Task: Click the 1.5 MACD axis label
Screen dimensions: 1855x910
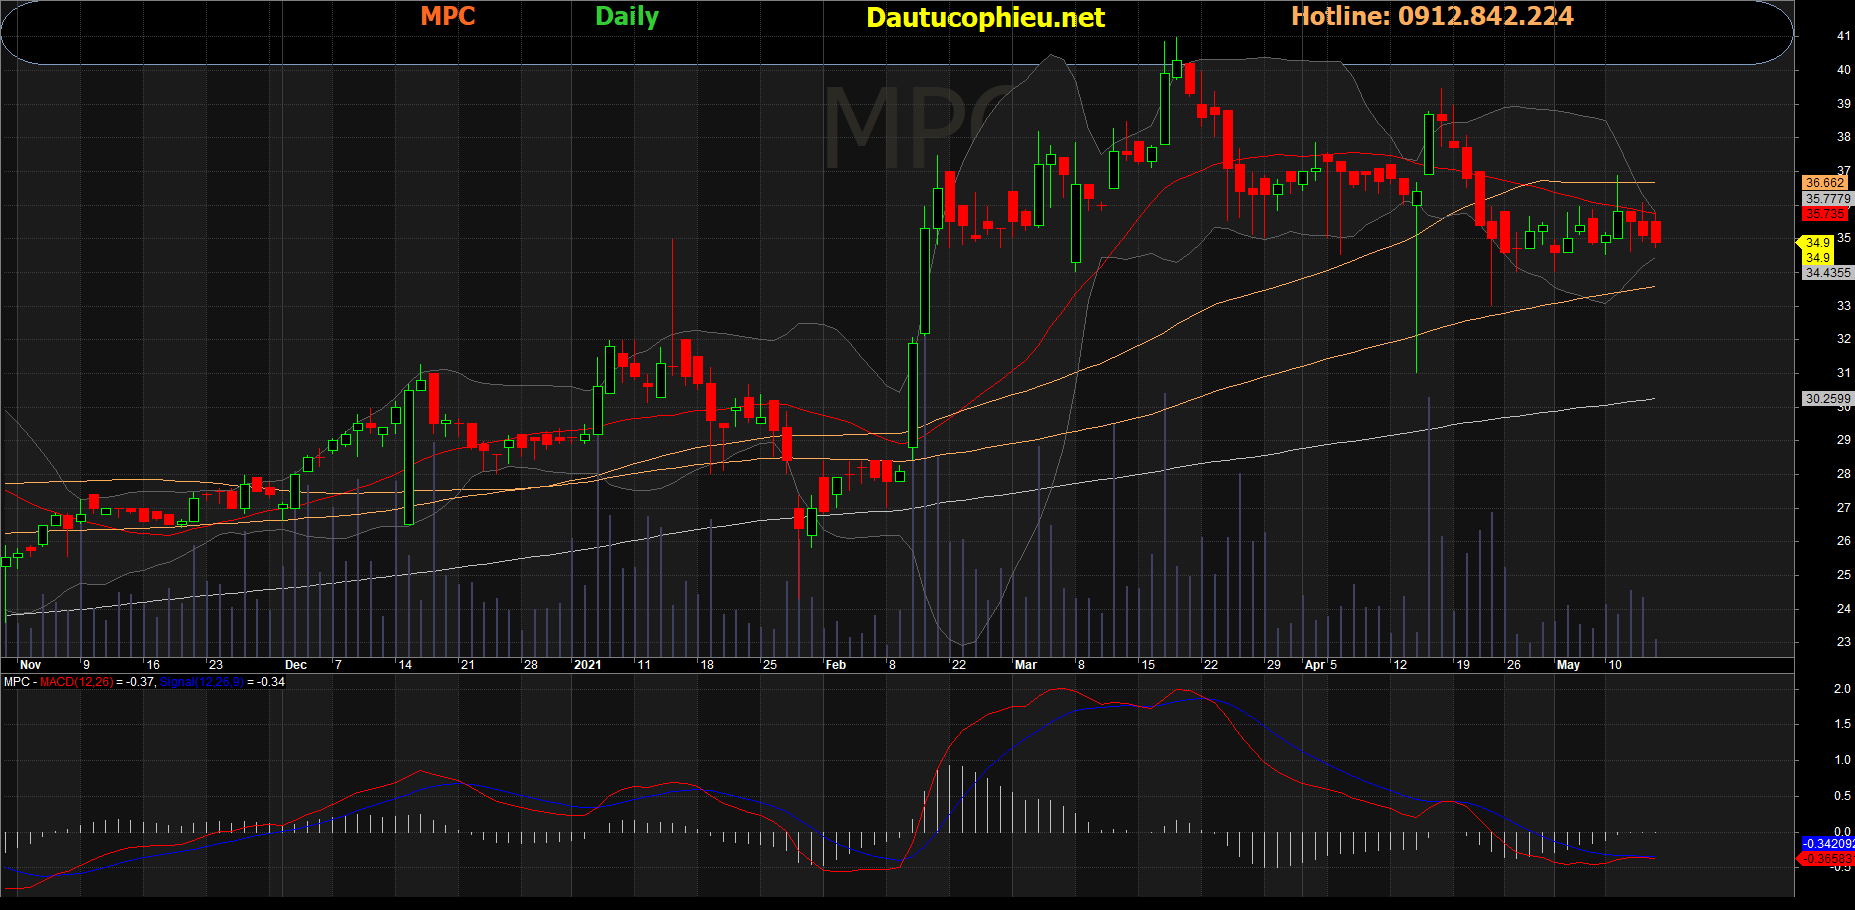Action: [1842, 724]
